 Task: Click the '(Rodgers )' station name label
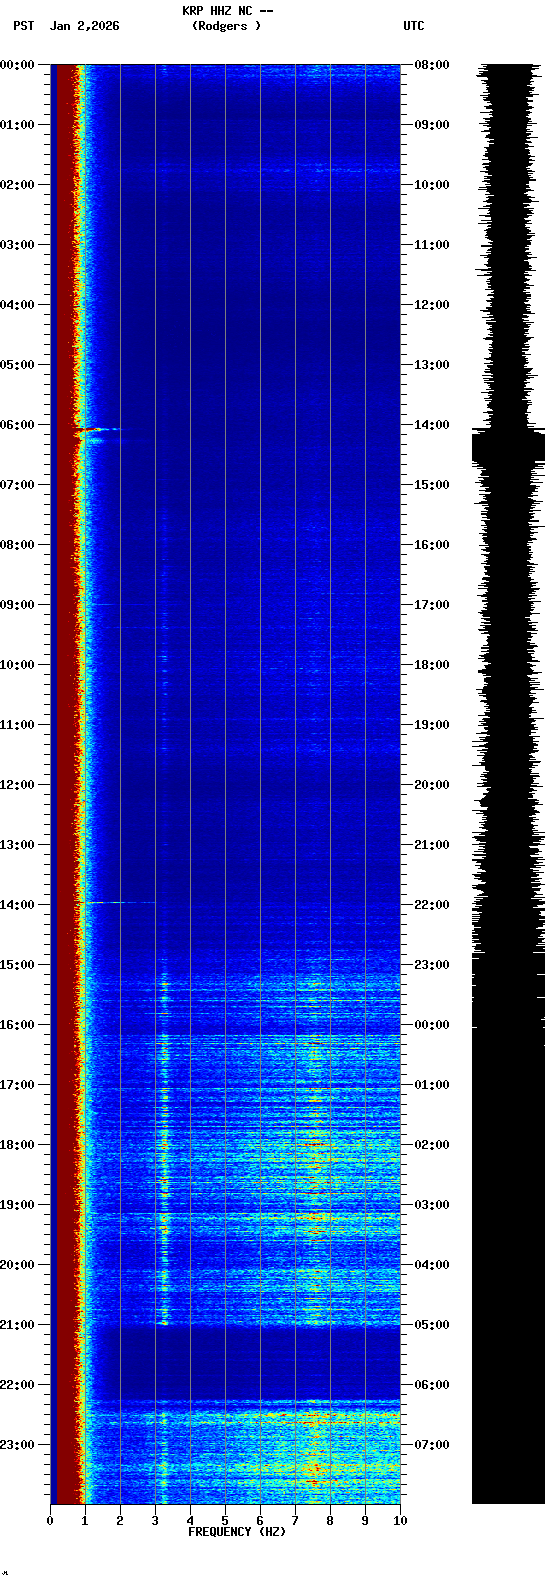(x=227, y=26)
